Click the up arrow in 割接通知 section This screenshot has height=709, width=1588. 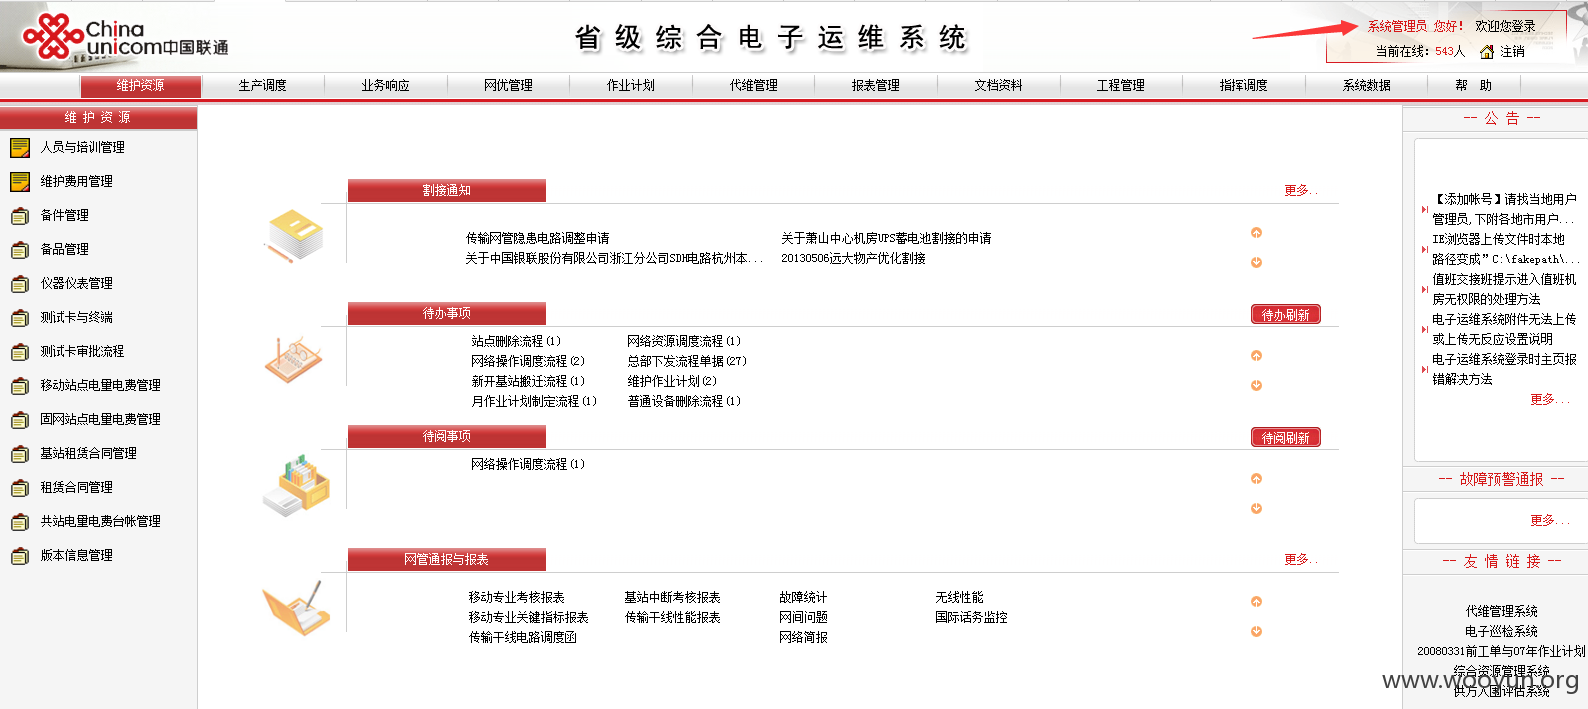click(1256, 233)
